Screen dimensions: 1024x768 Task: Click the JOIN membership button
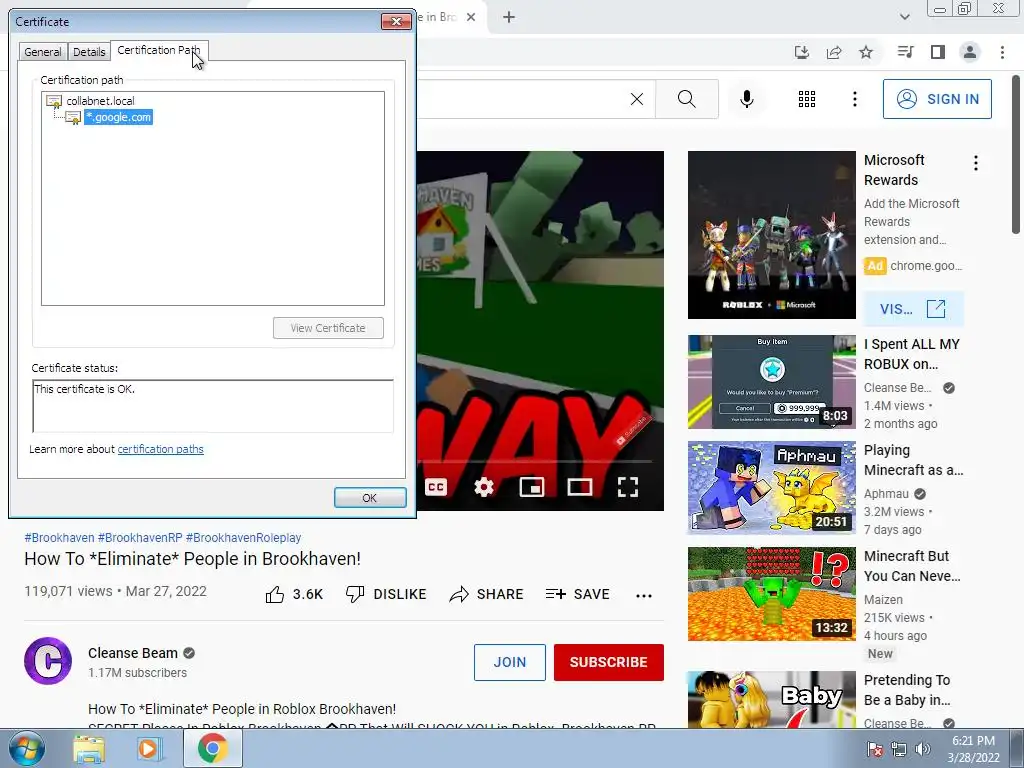509,662
